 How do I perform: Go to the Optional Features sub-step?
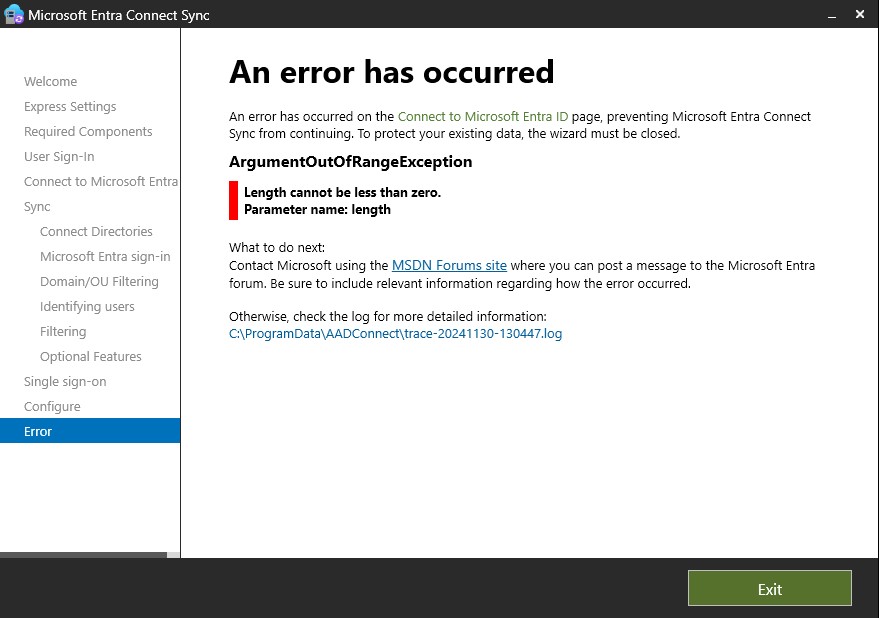click(x=90, y=357)
